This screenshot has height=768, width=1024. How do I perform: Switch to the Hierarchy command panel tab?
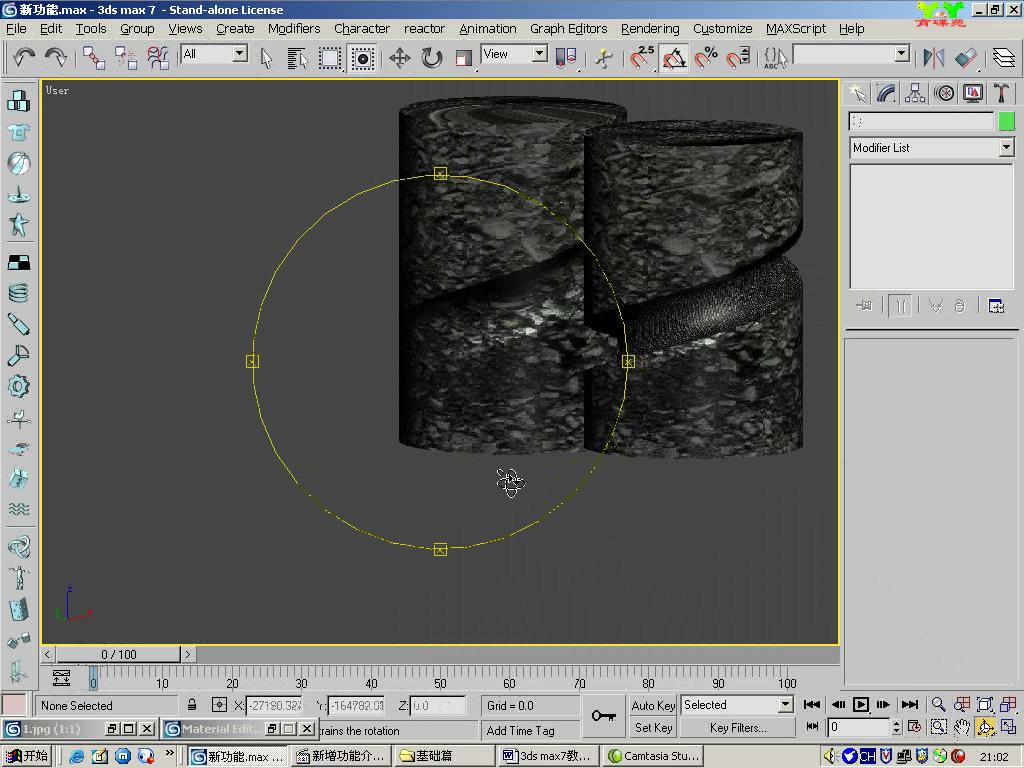coord(915,93)
